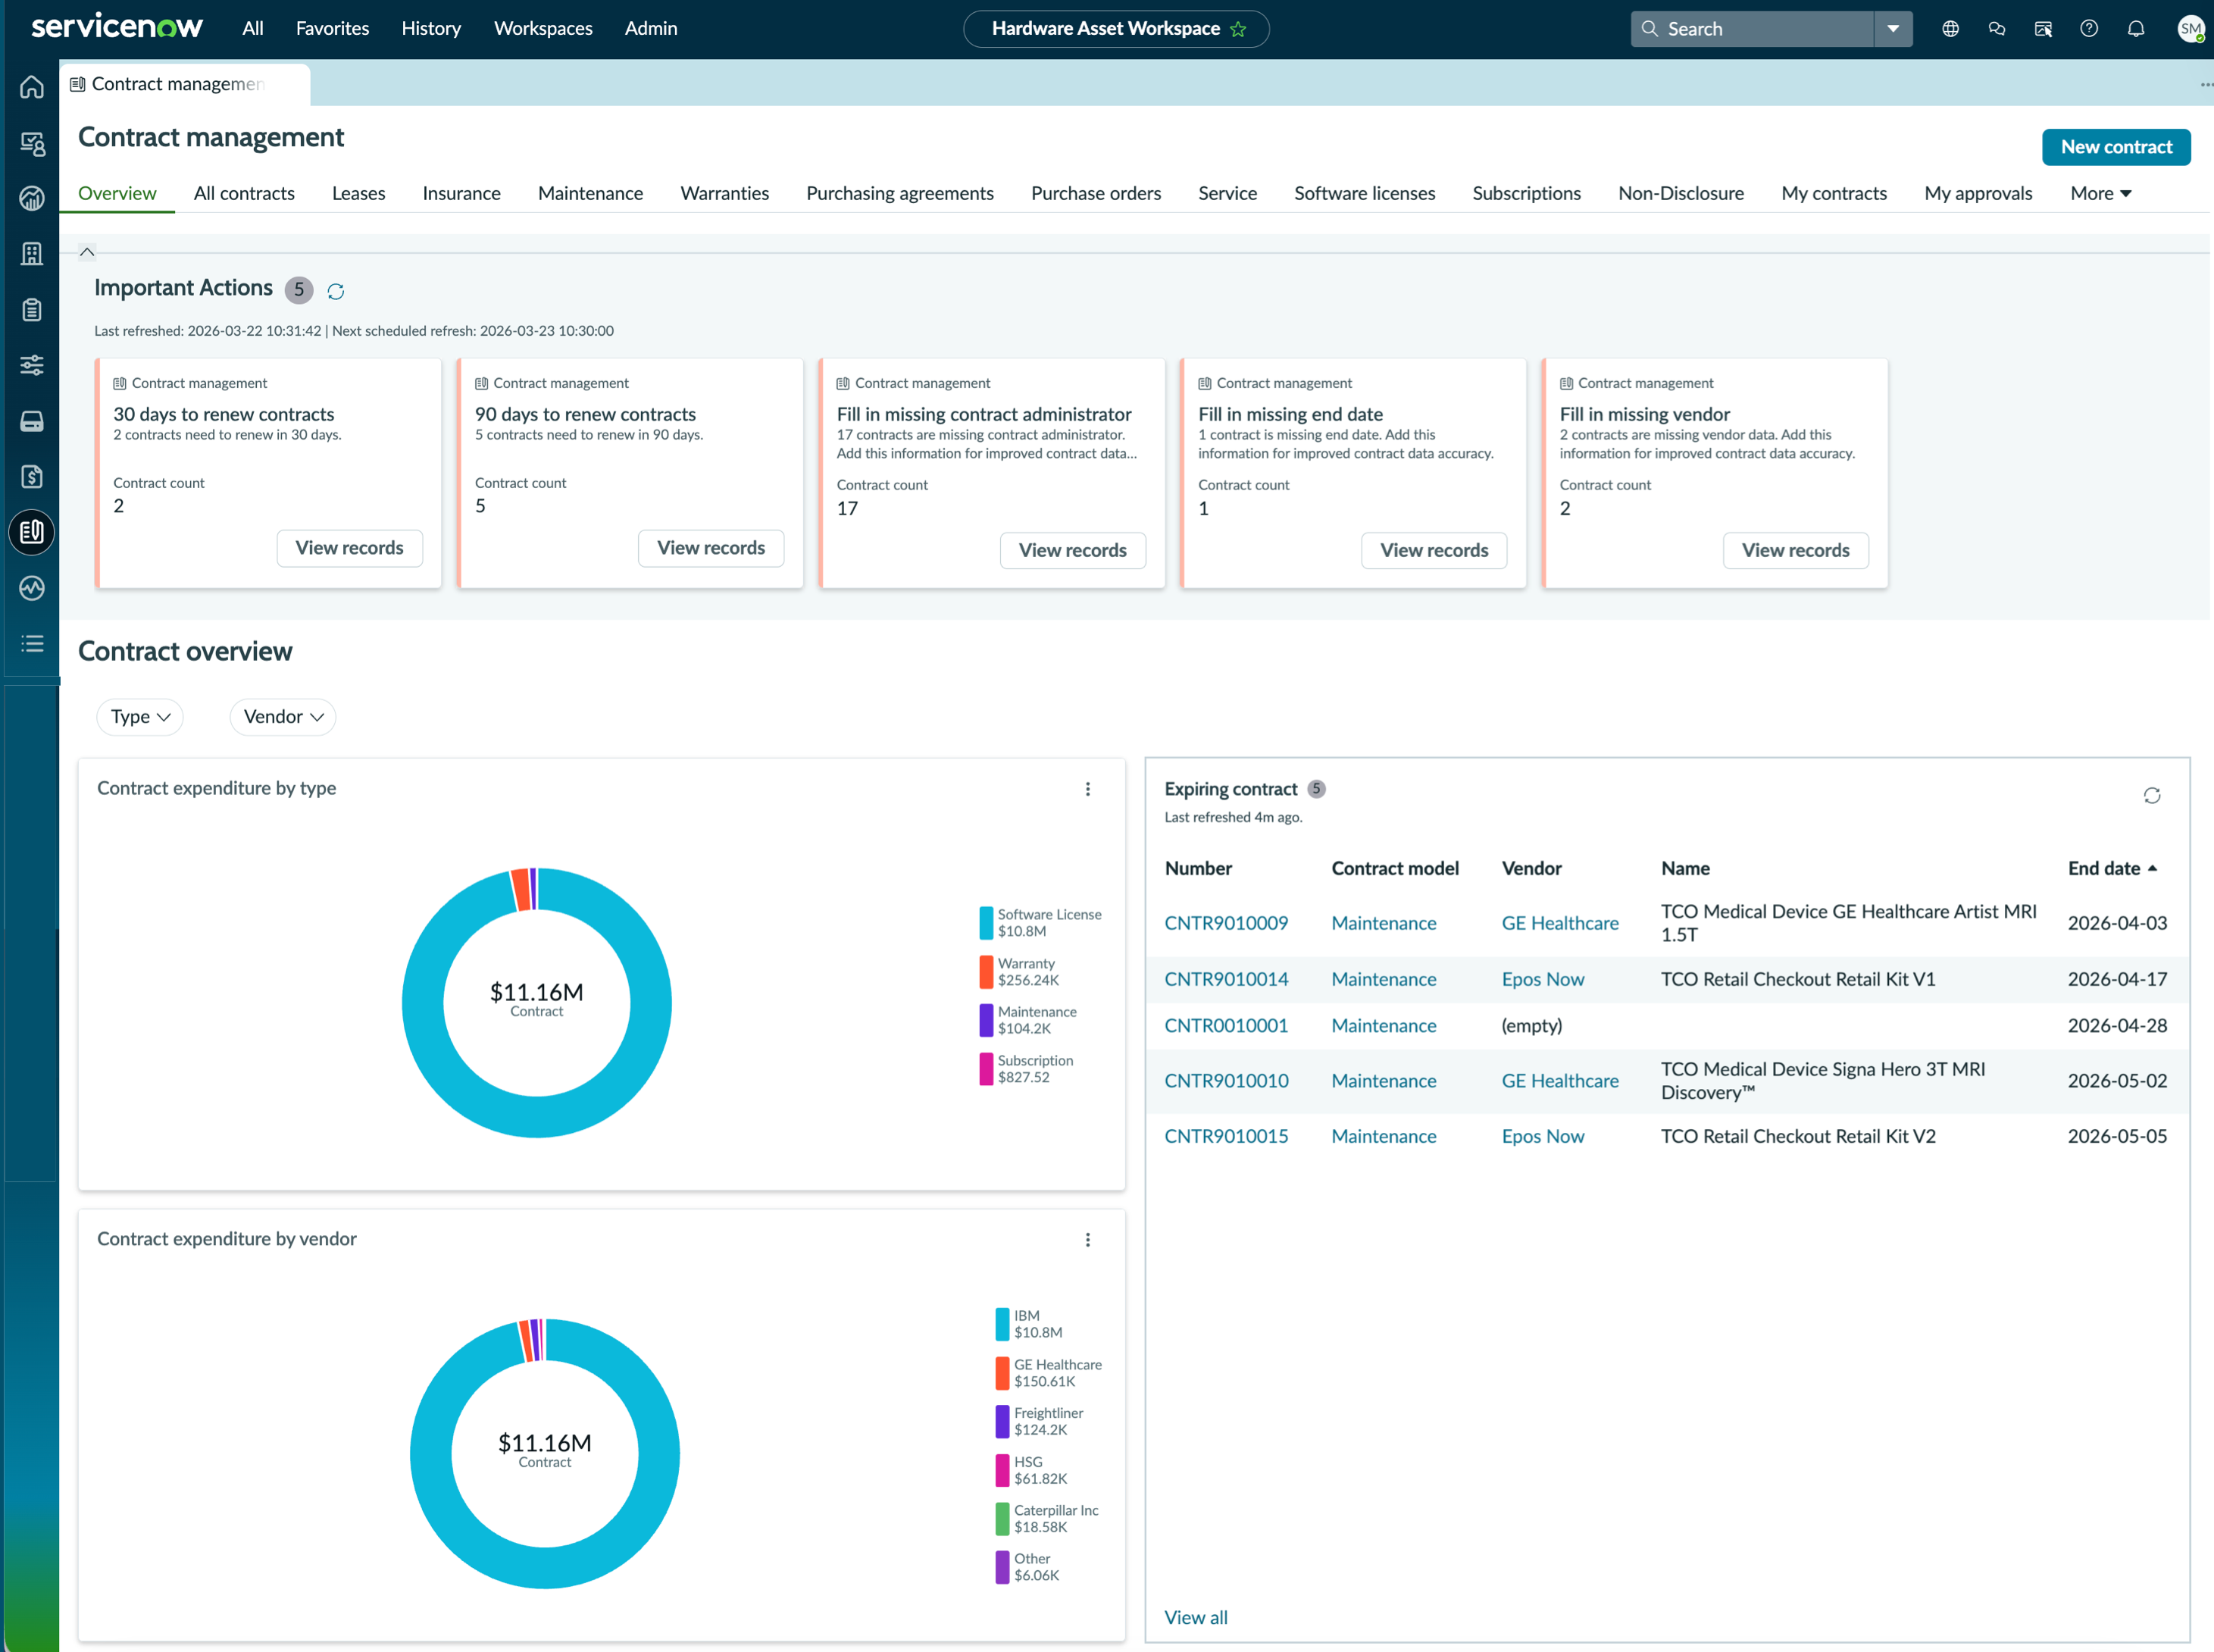The image size is (2214, 1652).
Task: Select the Contract management workspace tab
Action: 185,84
